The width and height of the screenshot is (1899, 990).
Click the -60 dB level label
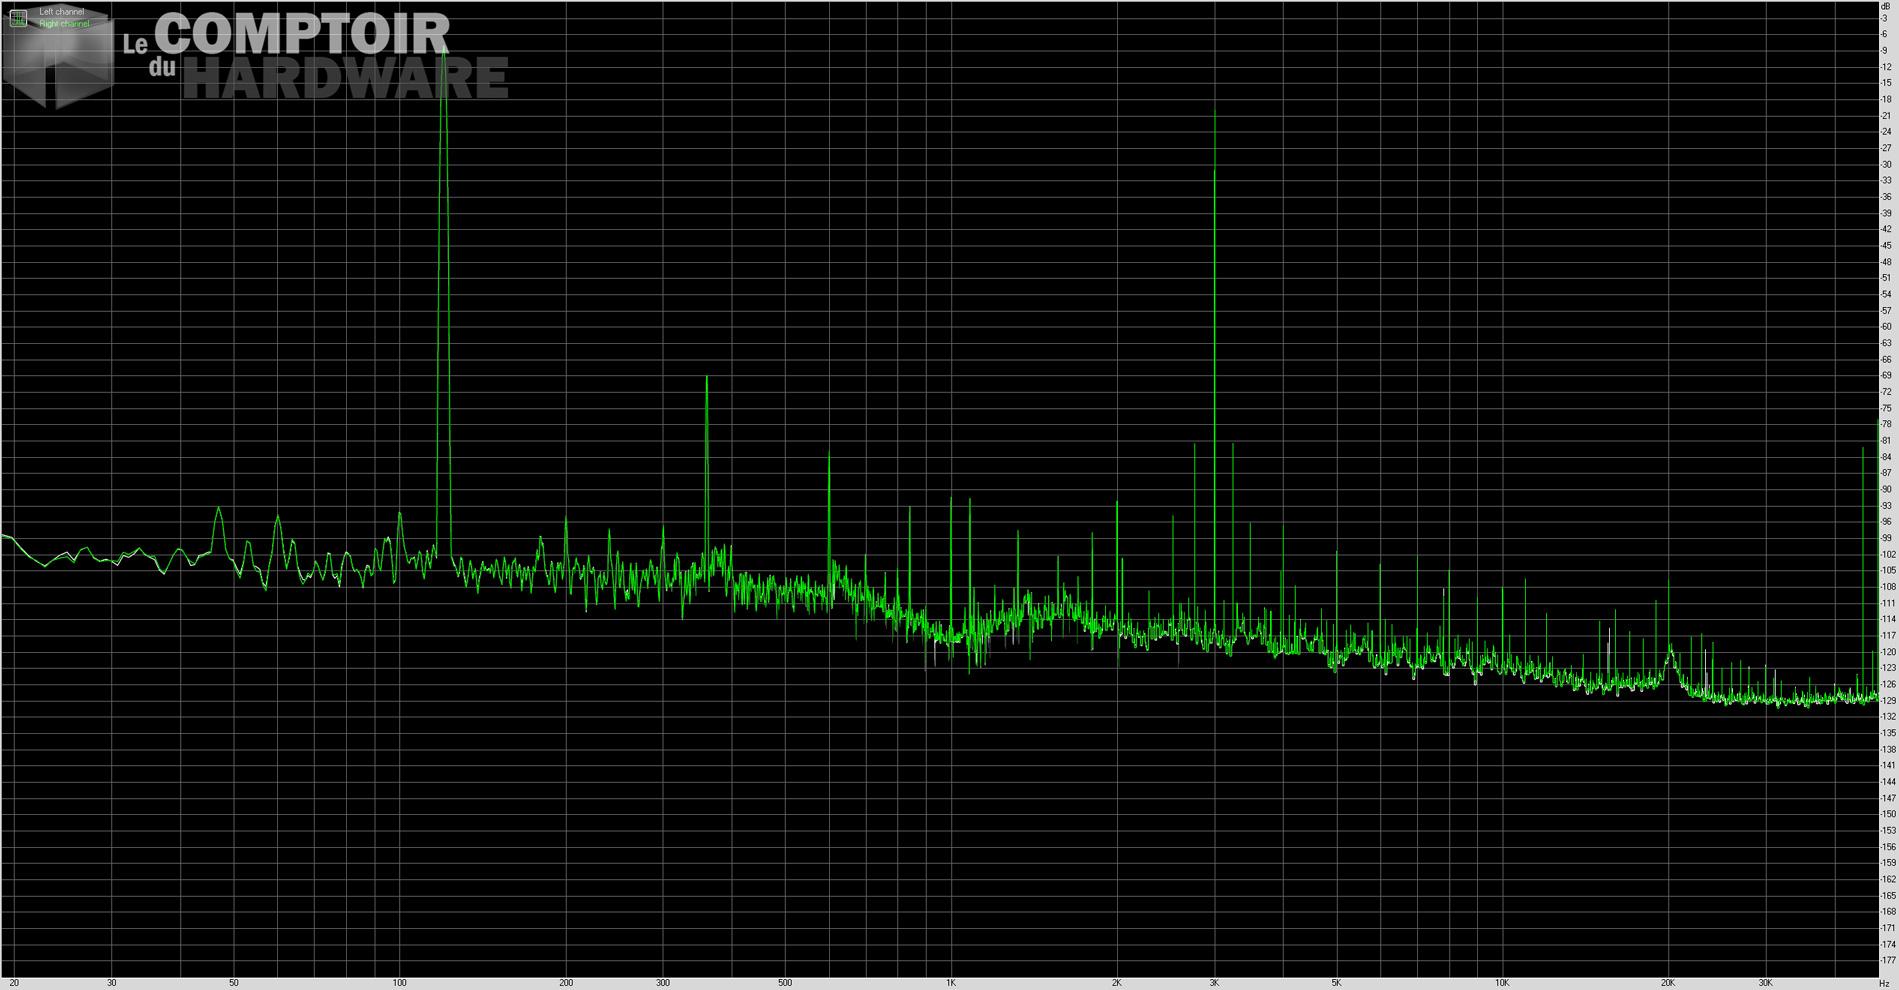pos(1887,327)
